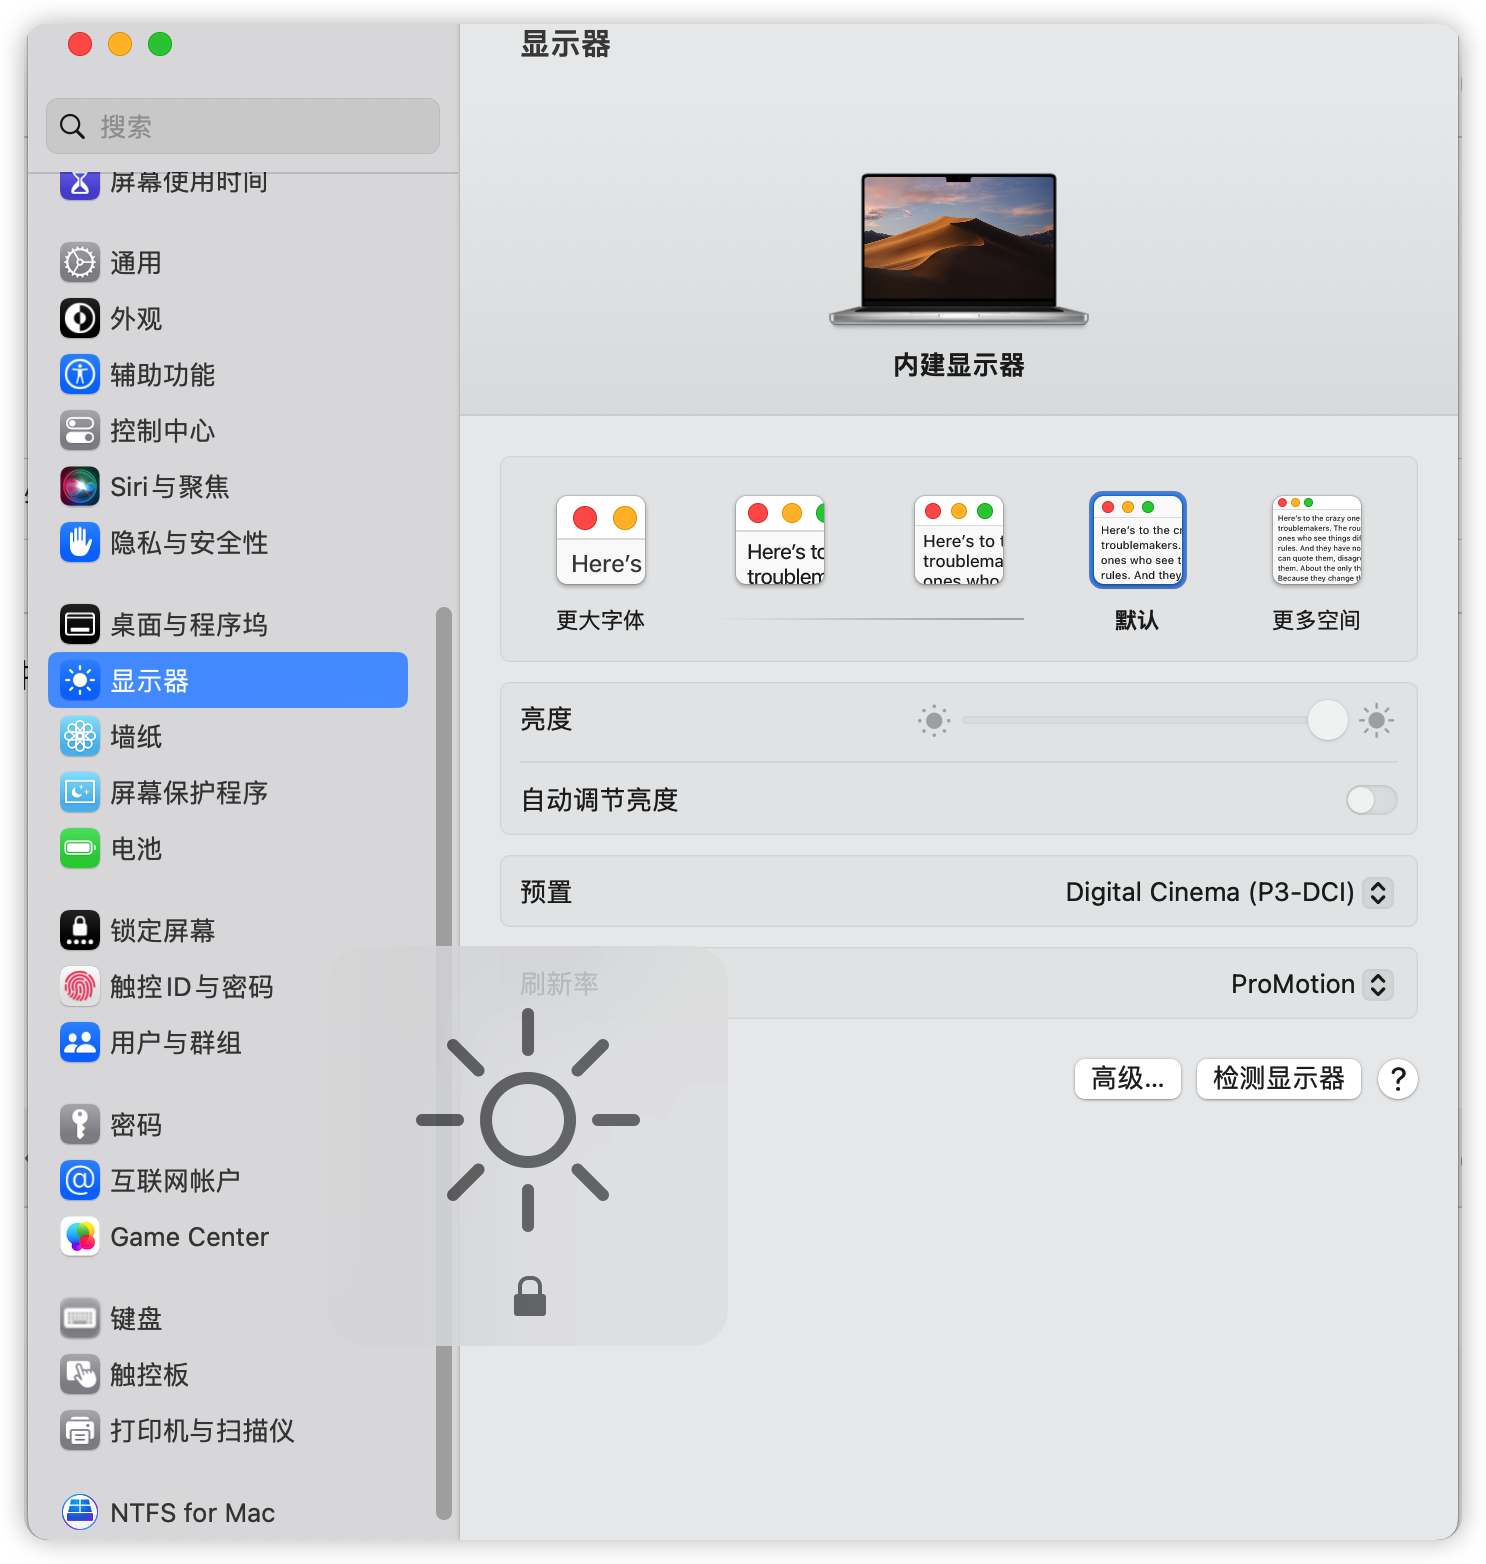1486x1564 pixels.
Task: Click the Siri与聚焦 sidebar label
Action: pos(170,487)
